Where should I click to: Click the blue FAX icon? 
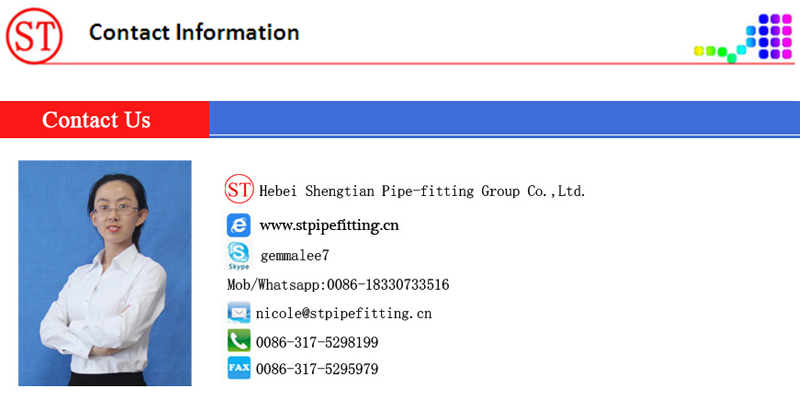click(x=239, y=367)
